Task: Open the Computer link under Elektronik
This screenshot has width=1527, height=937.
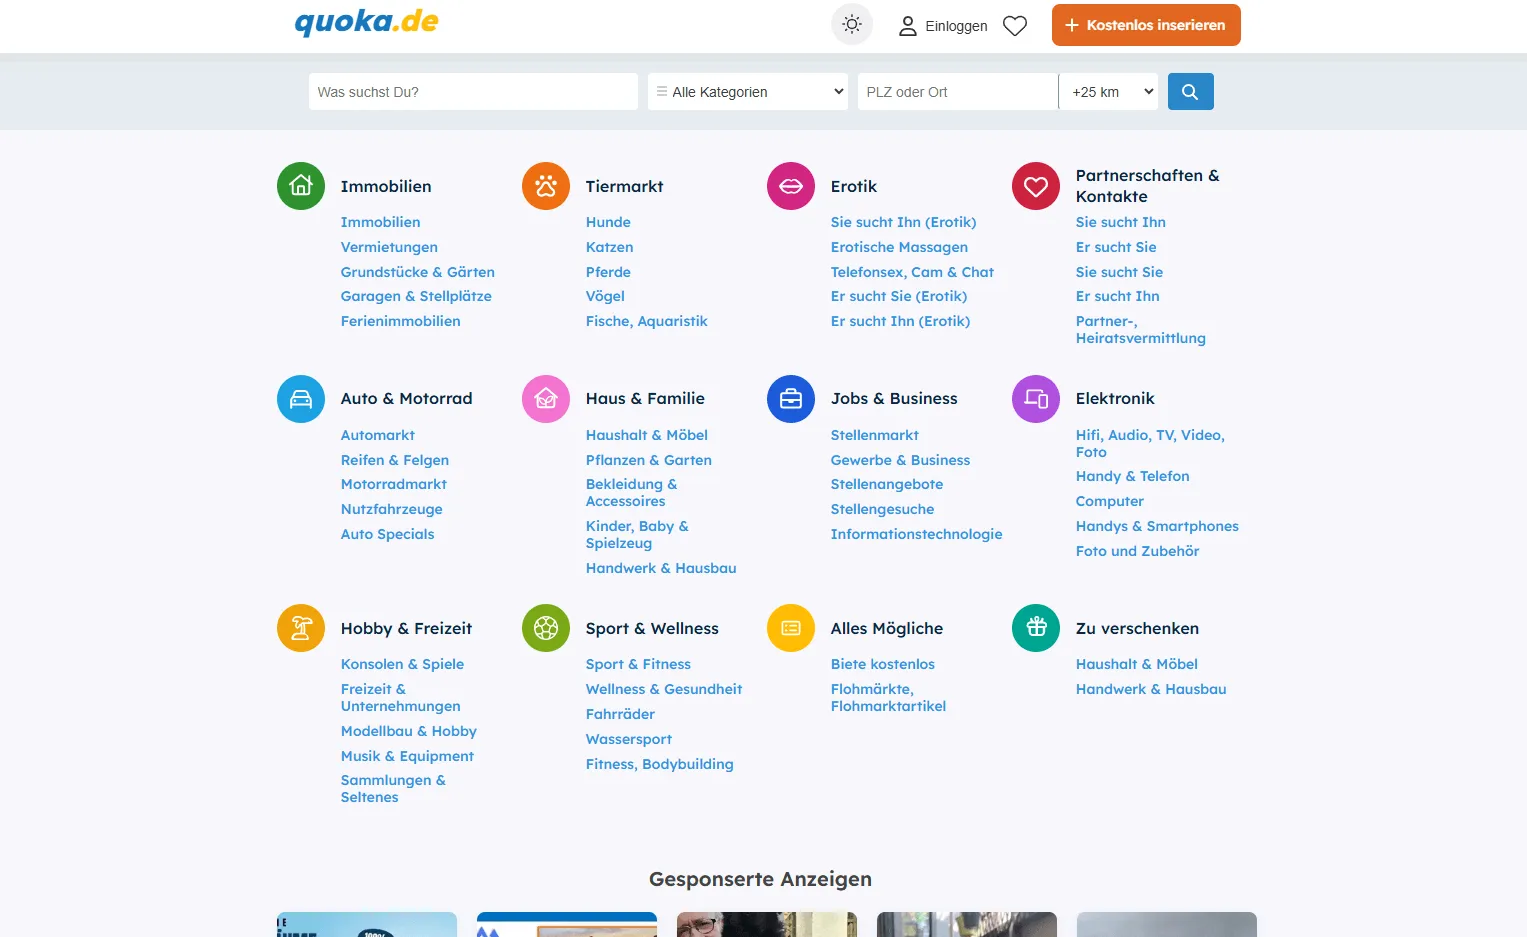Action: click(x=1109, y=501)
